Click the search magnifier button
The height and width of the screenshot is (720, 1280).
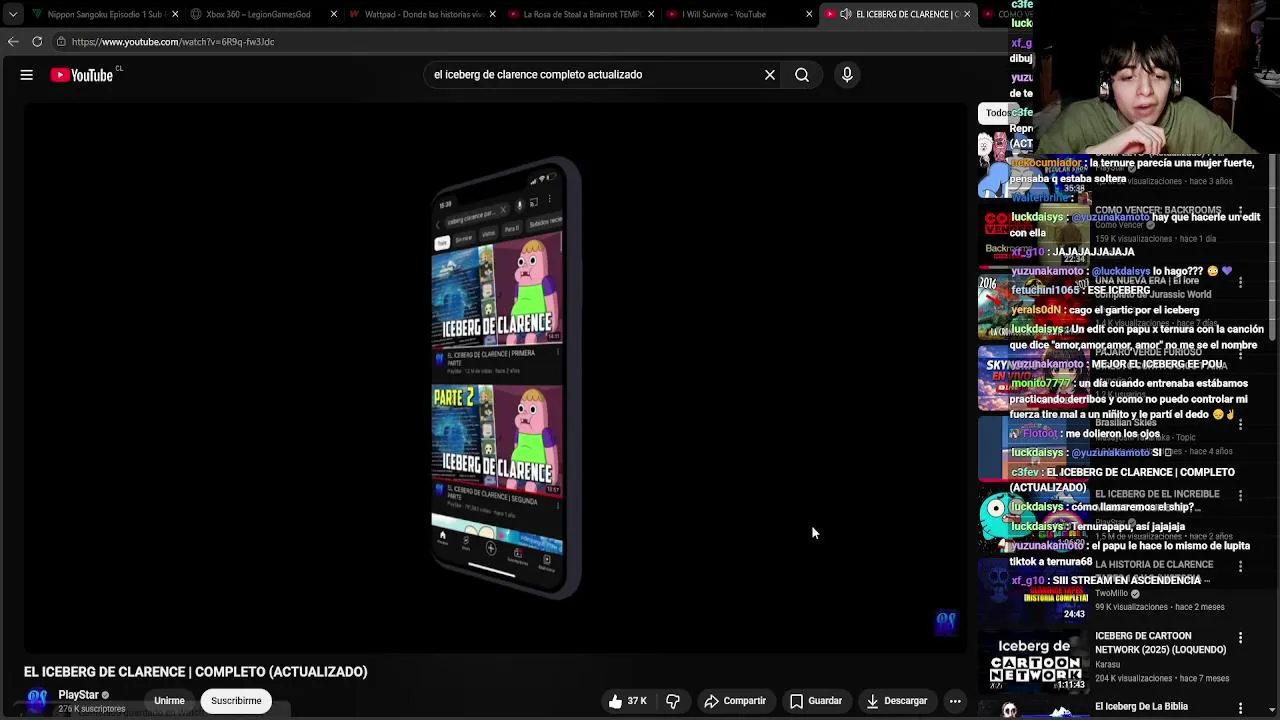tap(802, 75)
